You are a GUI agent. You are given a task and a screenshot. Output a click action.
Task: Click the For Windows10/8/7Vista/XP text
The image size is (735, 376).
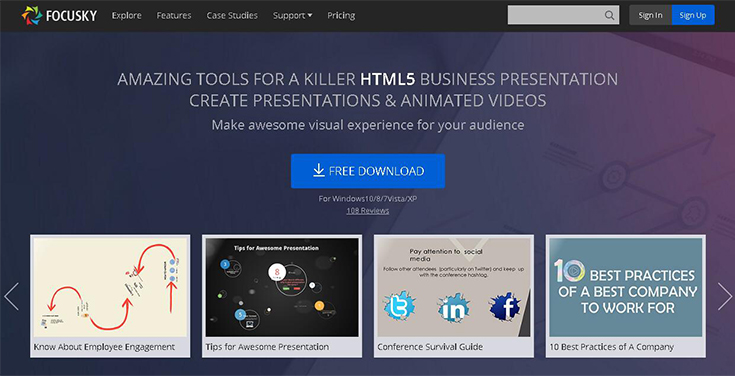pos(368,199)
